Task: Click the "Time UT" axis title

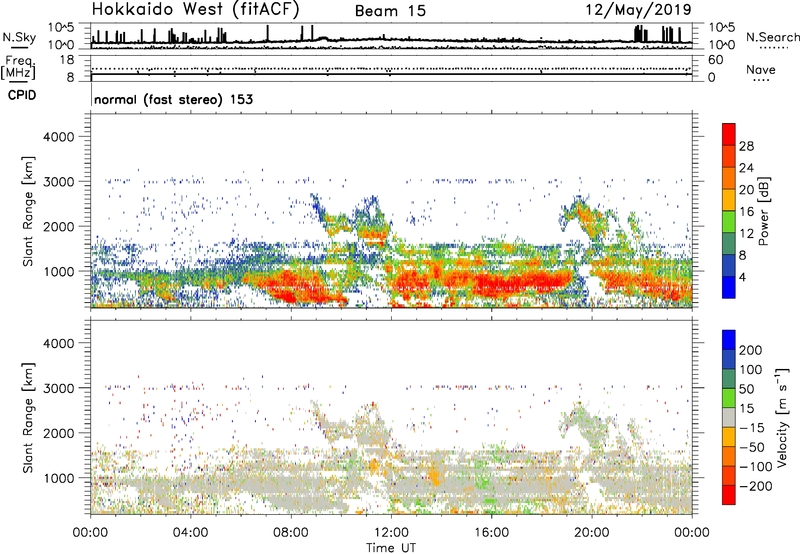Action: tap(391, 547)
